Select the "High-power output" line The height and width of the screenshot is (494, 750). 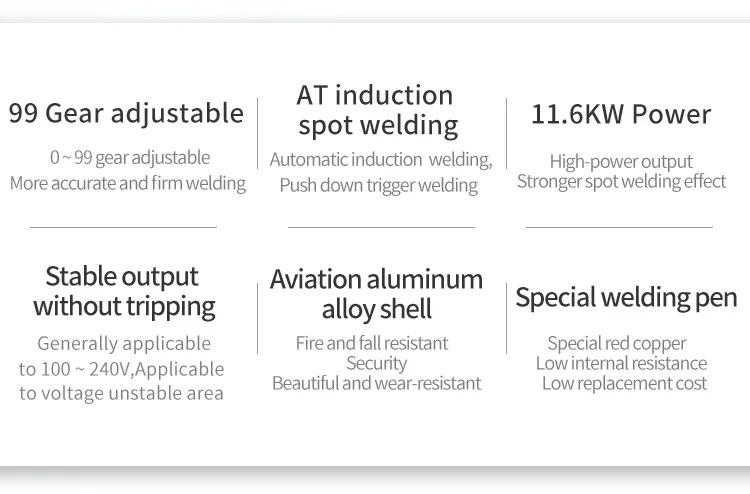[621, 161]
